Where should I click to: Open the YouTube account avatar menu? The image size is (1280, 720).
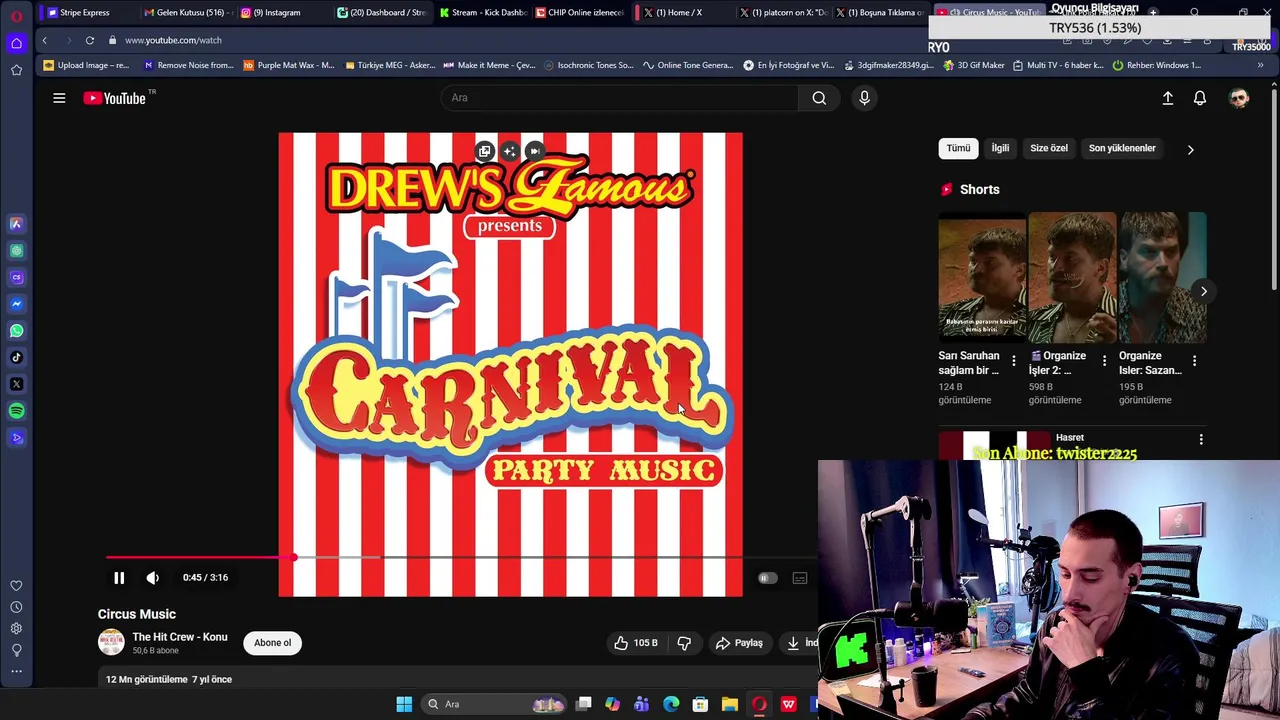pyautogui.click(x=1239, y=98)
